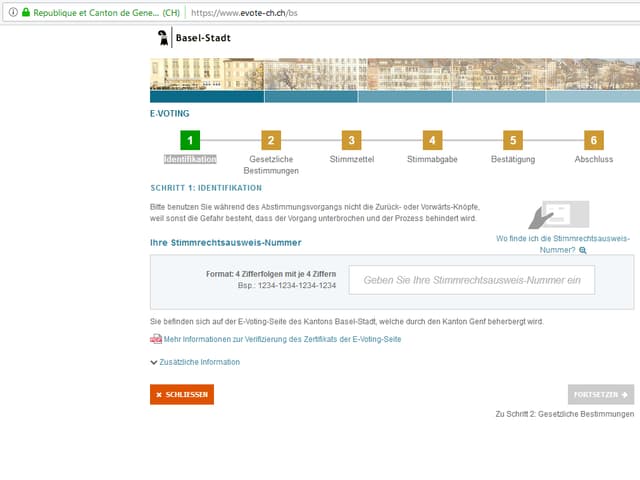Screen dimensions: 640x480
Task: Click the Abschluss step label
Action: [x=594, y=159]
